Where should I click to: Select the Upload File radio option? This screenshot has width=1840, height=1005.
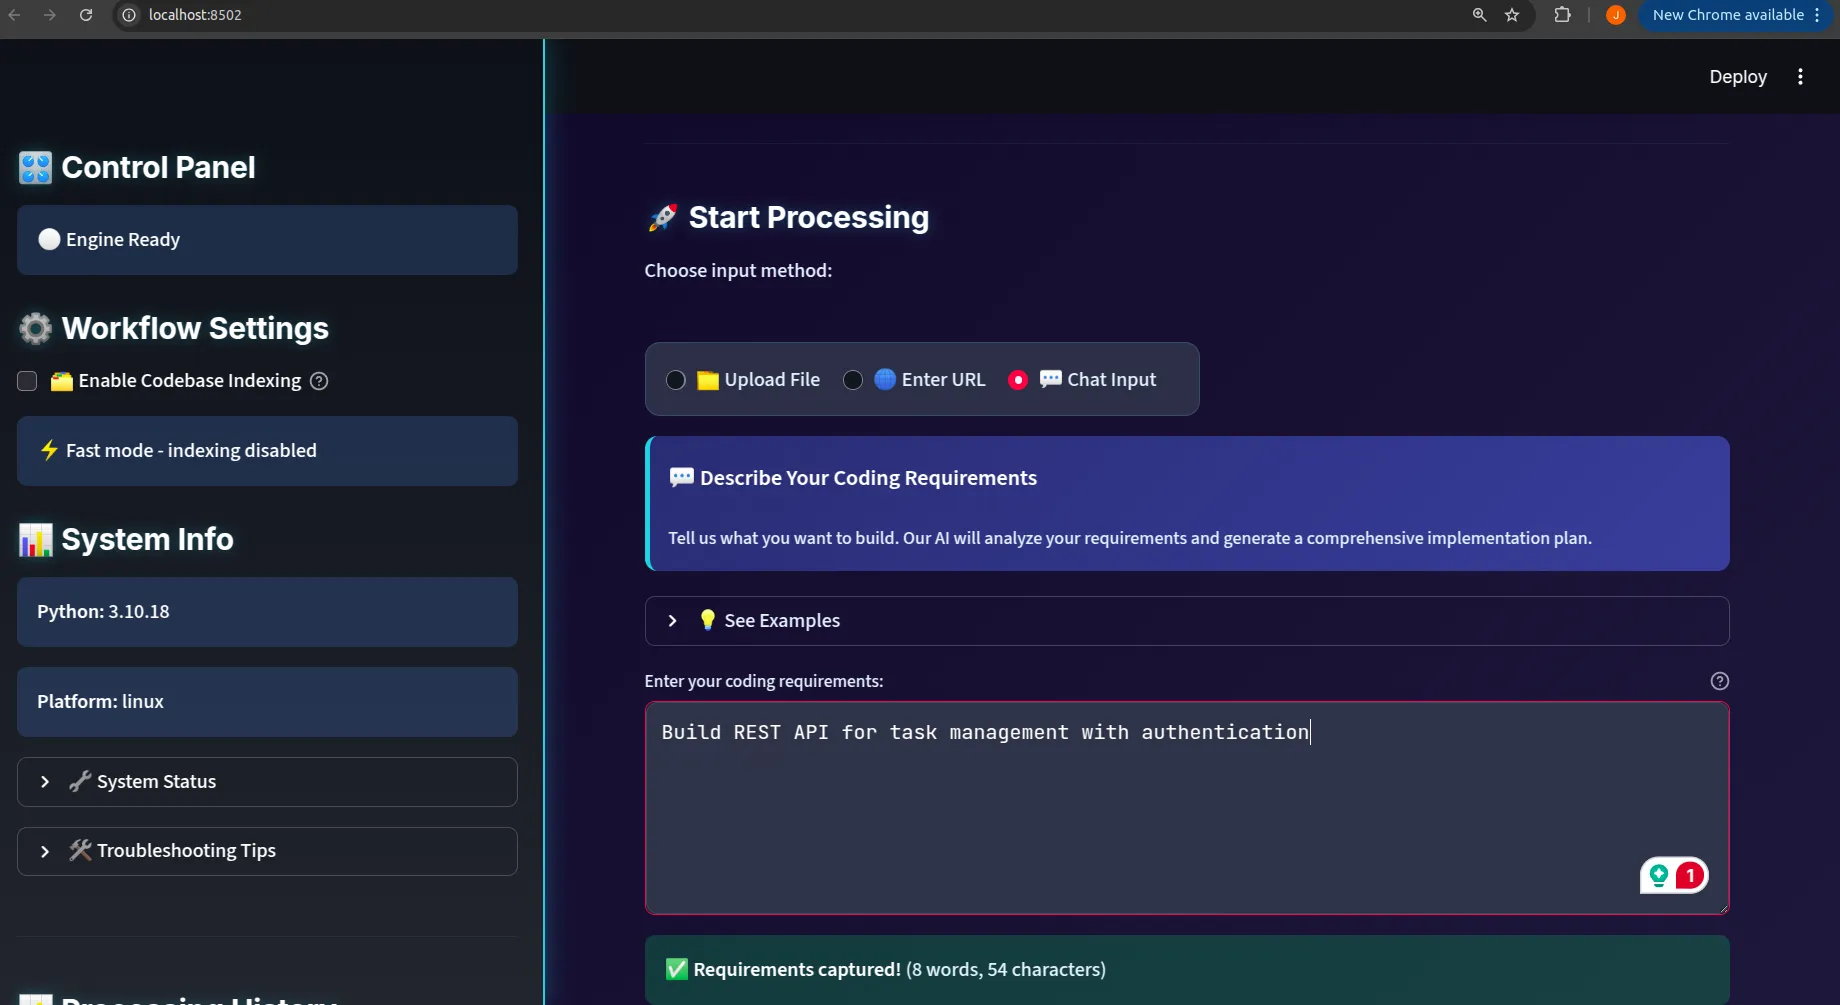pyautogui.click(x=676, y=380)
